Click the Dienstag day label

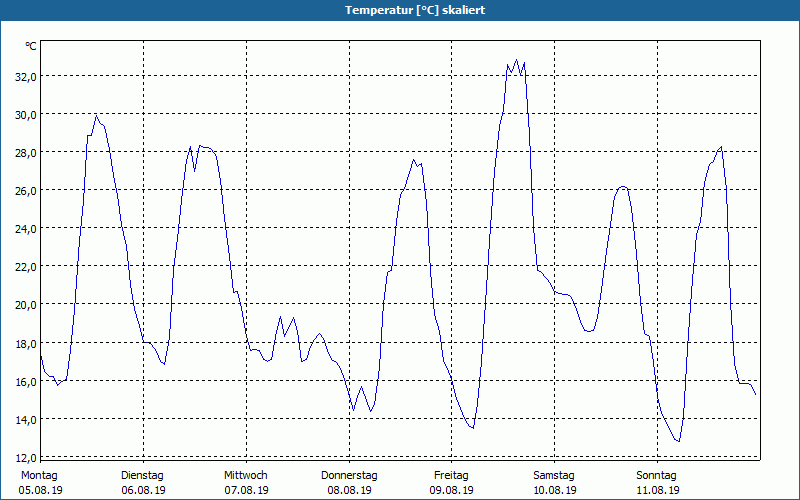coord(142,476)
